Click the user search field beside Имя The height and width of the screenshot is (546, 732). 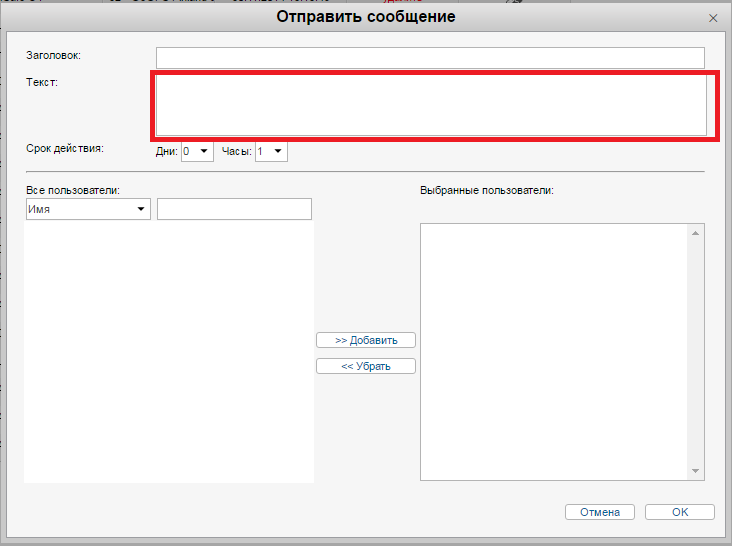tap(234, 209)
